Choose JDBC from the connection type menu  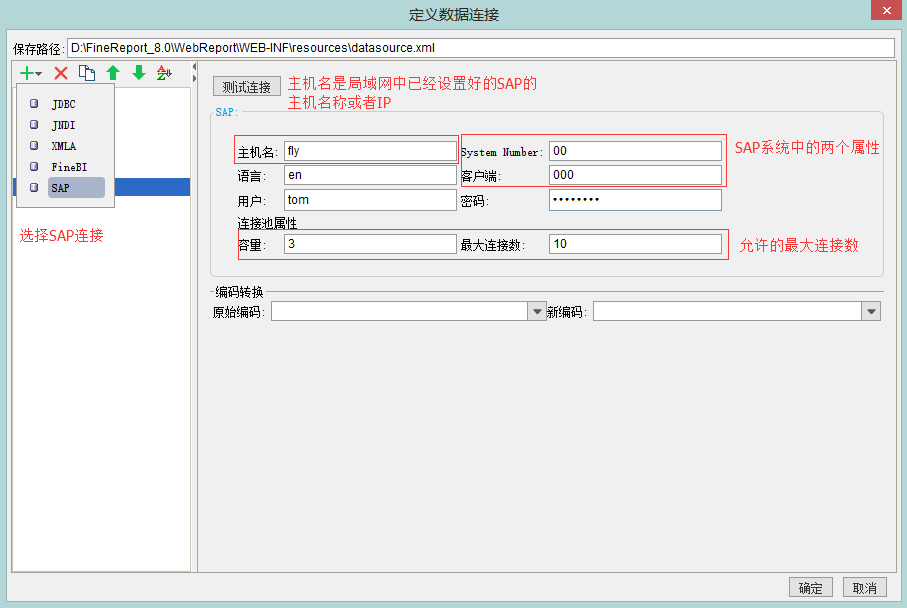[66, 104]
